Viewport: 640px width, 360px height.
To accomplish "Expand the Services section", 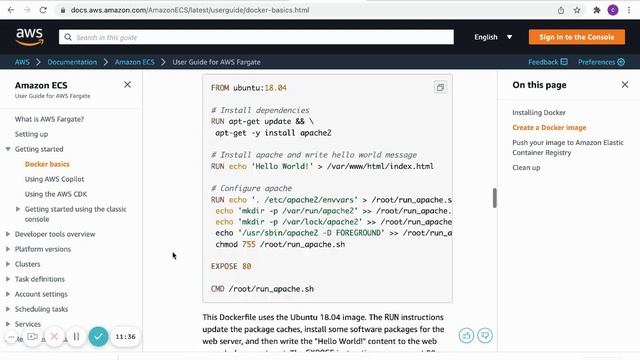I will (x=8, y=324).
